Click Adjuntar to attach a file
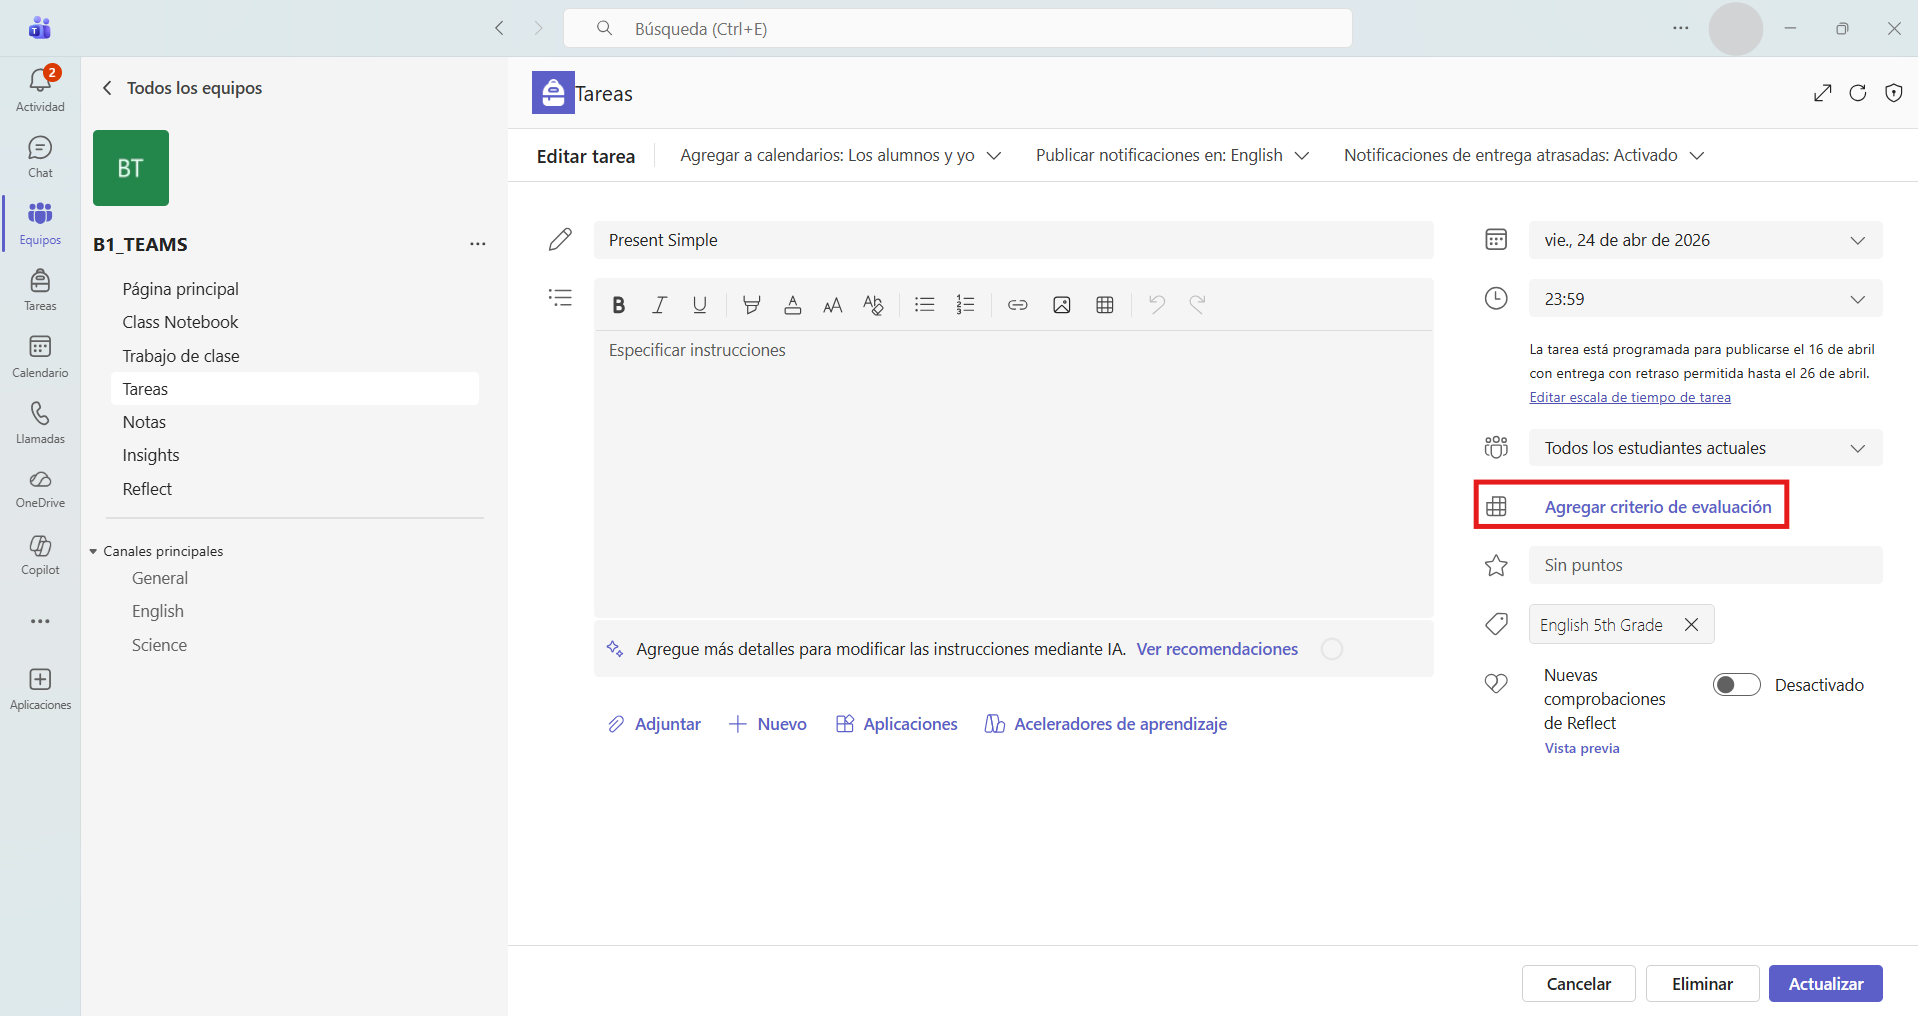The image size is (1918, 1016). point(654,724)
